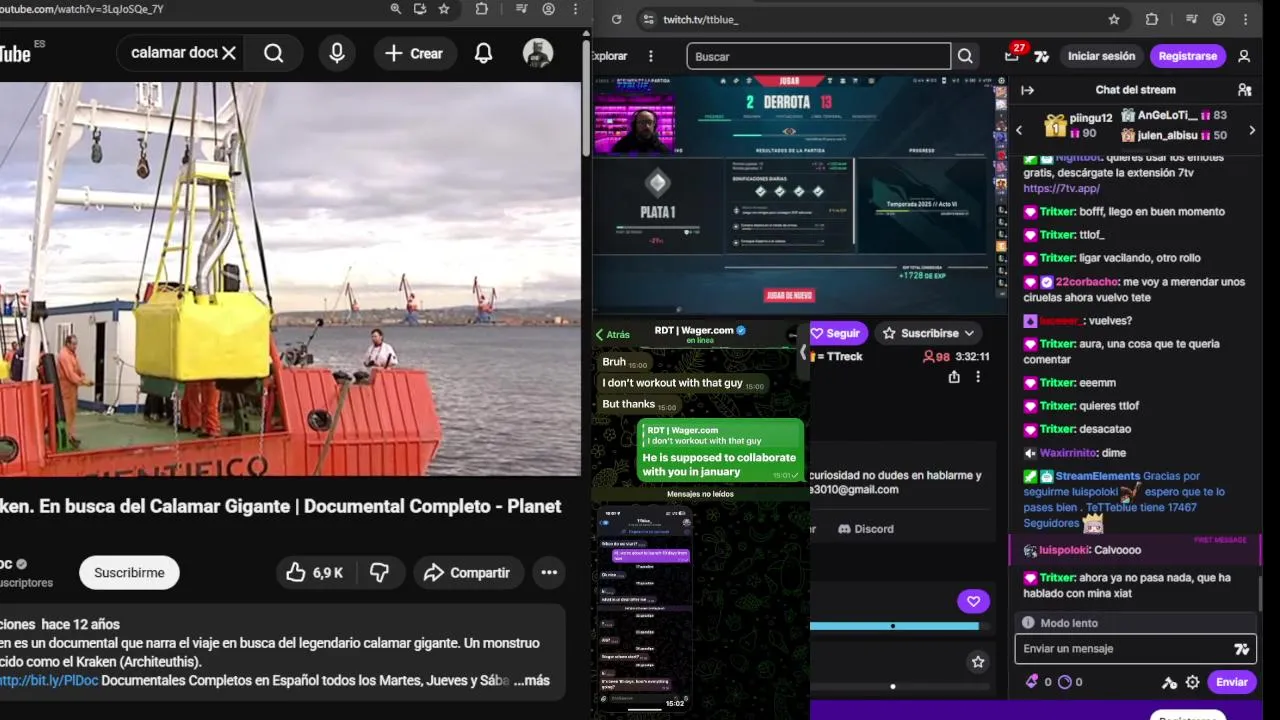The height and width of the screenshot is (720, 1280).
Task: Reload the Twitch browser page
Action: click(616, 19)
